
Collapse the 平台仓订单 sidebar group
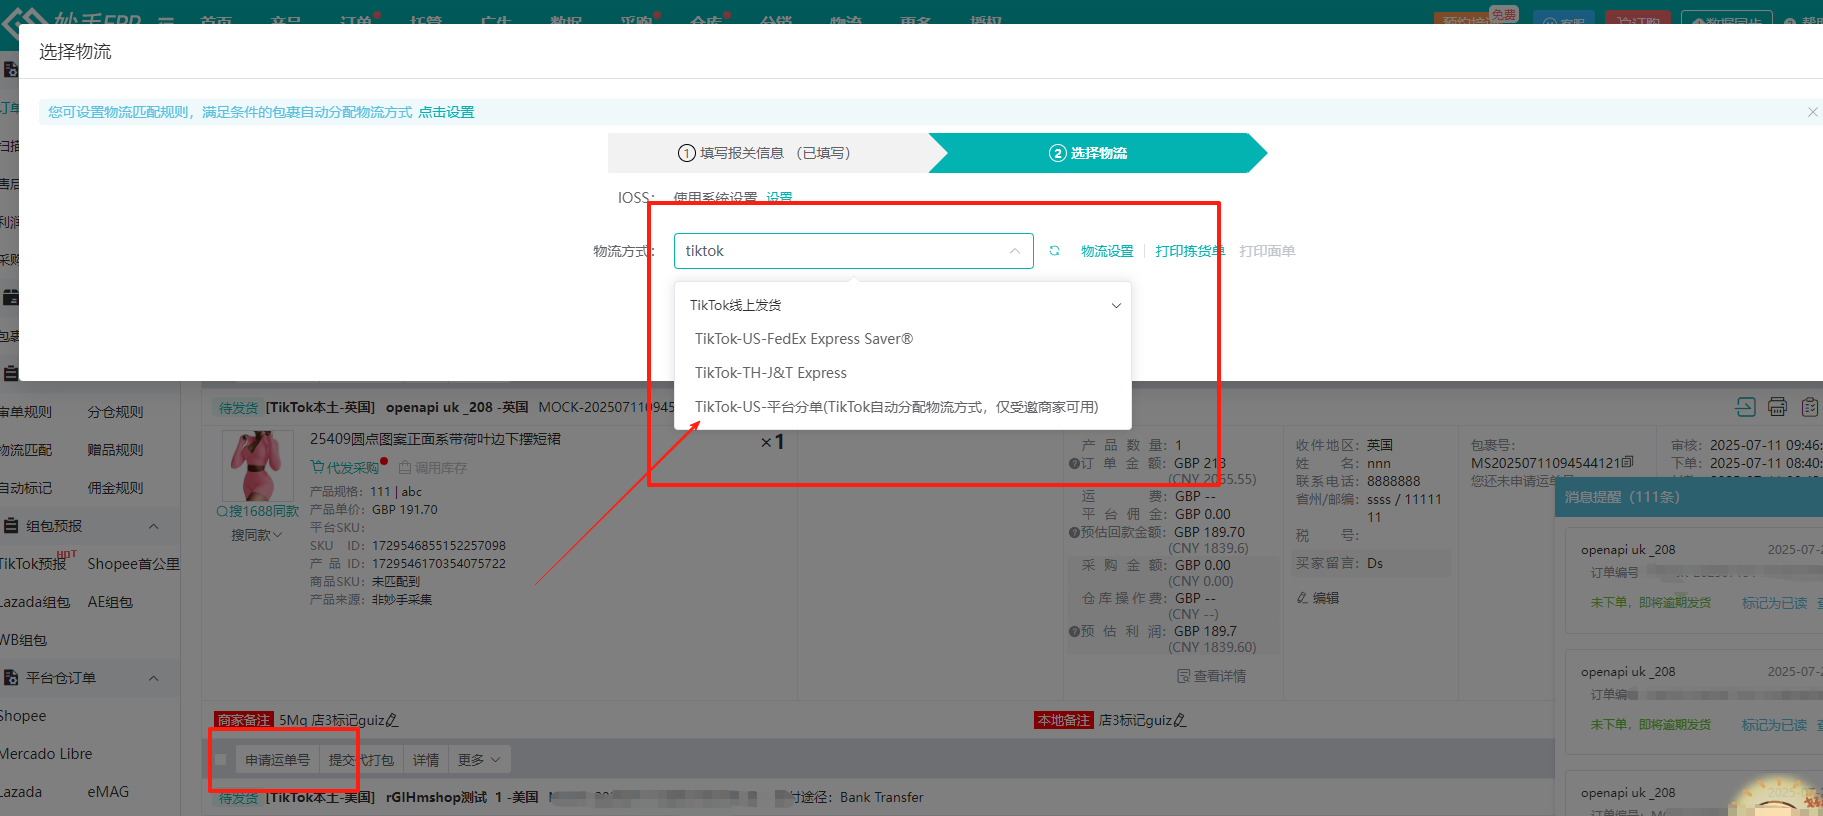tap(153, 678)
